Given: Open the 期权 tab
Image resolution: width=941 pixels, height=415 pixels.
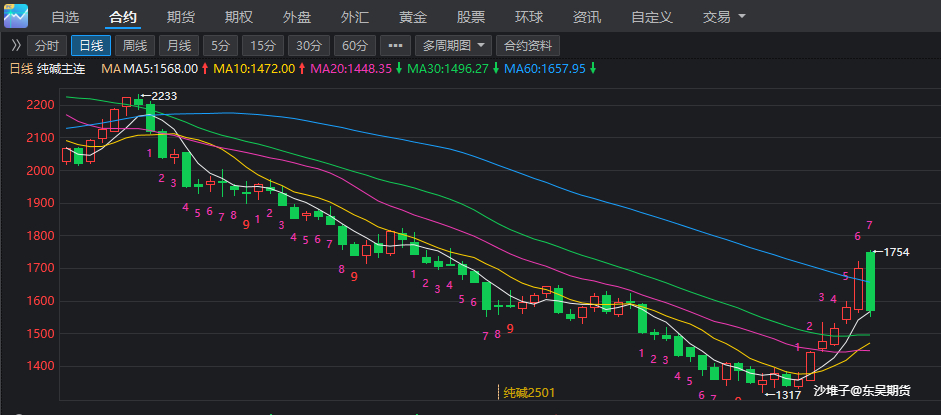Looking at the screenshot, I should pyautogui.click(x=239, y=17).
